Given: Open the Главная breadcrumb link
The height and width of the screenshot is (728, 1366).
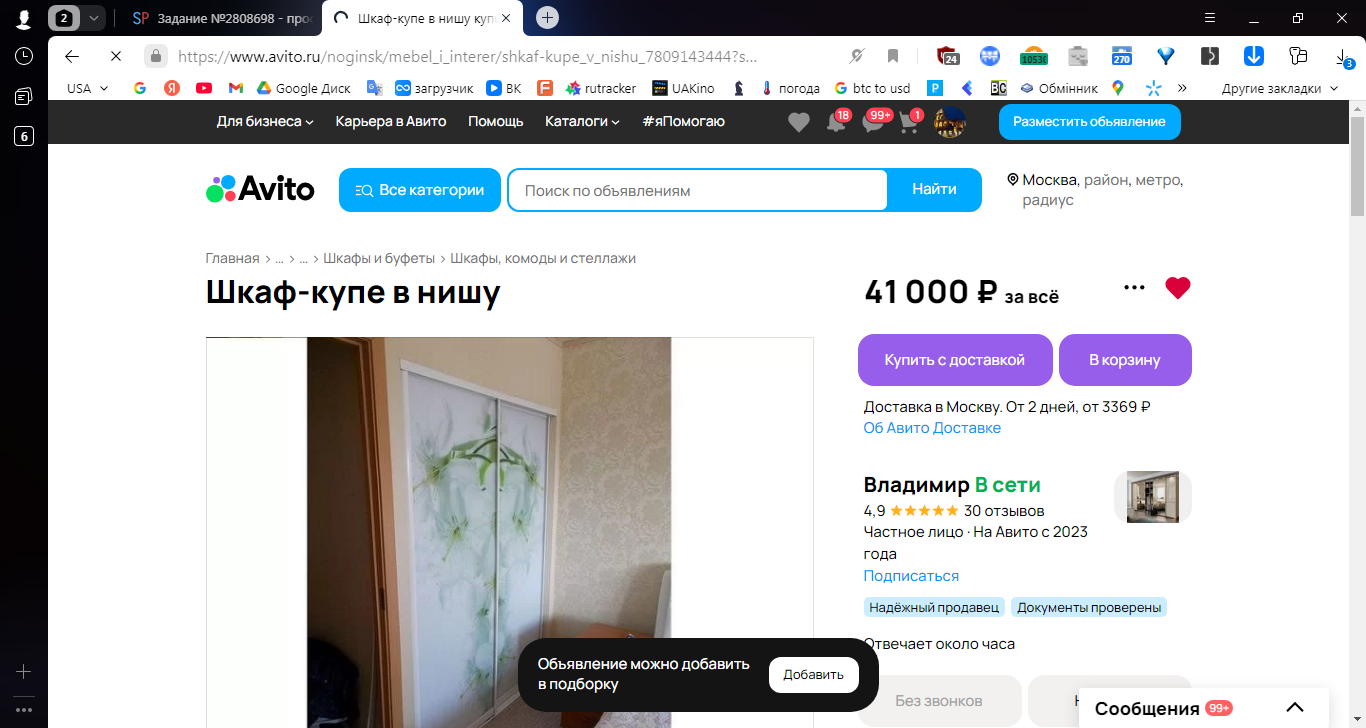Looking at the screenshot, I should point(232,258).
